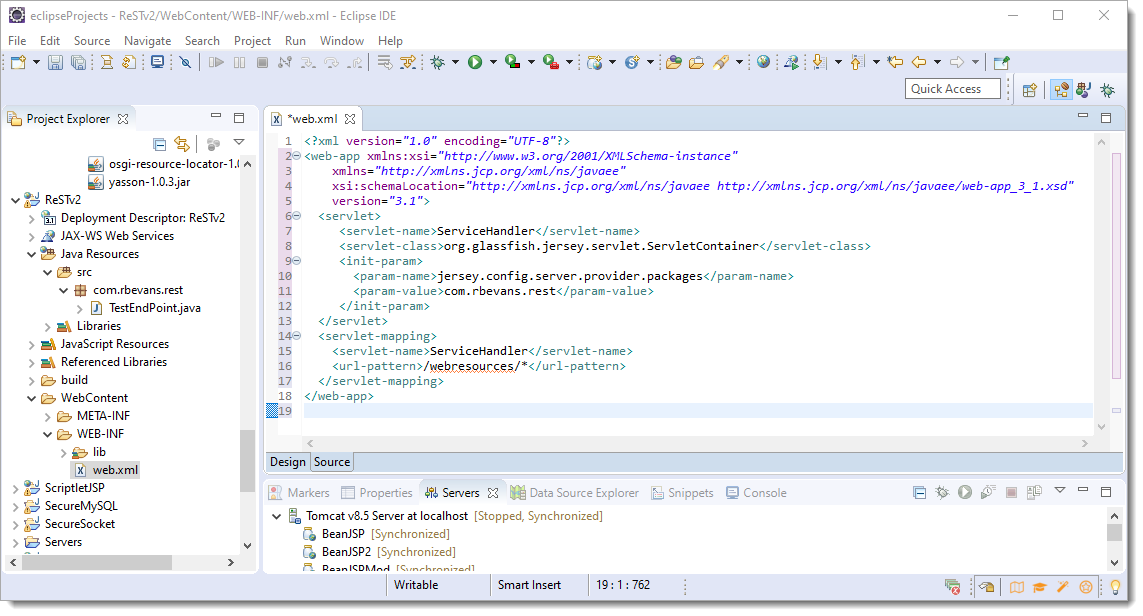The height and width of the screenshot is (616, 1143).
Task: Switch to the Debug perspective icon
Action: [1108, 90]
